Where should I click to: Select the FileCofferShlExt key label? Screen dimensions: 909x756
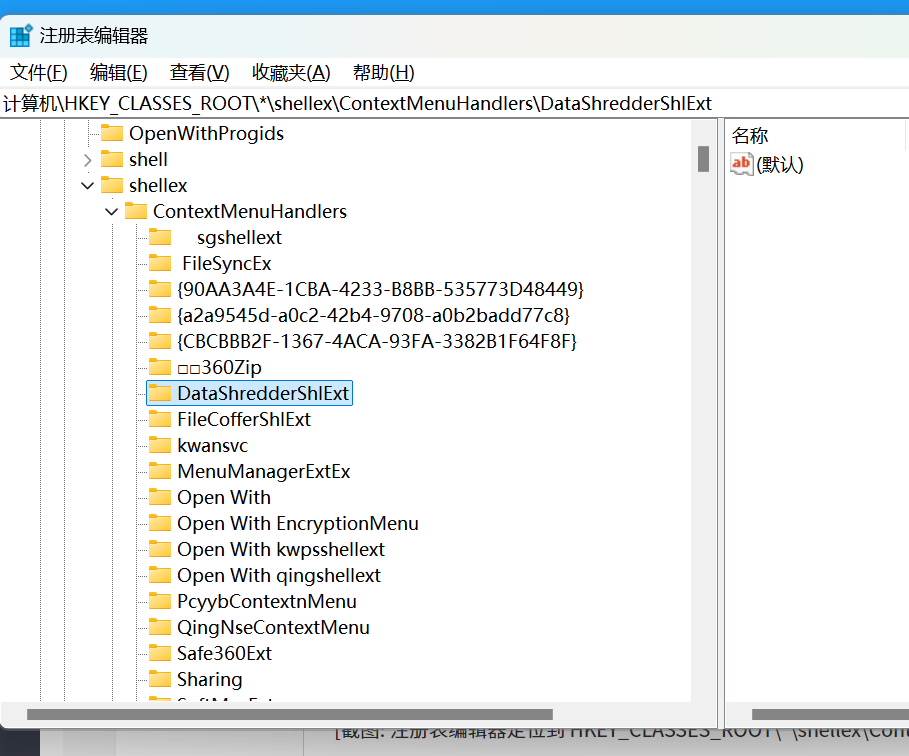pyautogui.click(x=244, y=420)
